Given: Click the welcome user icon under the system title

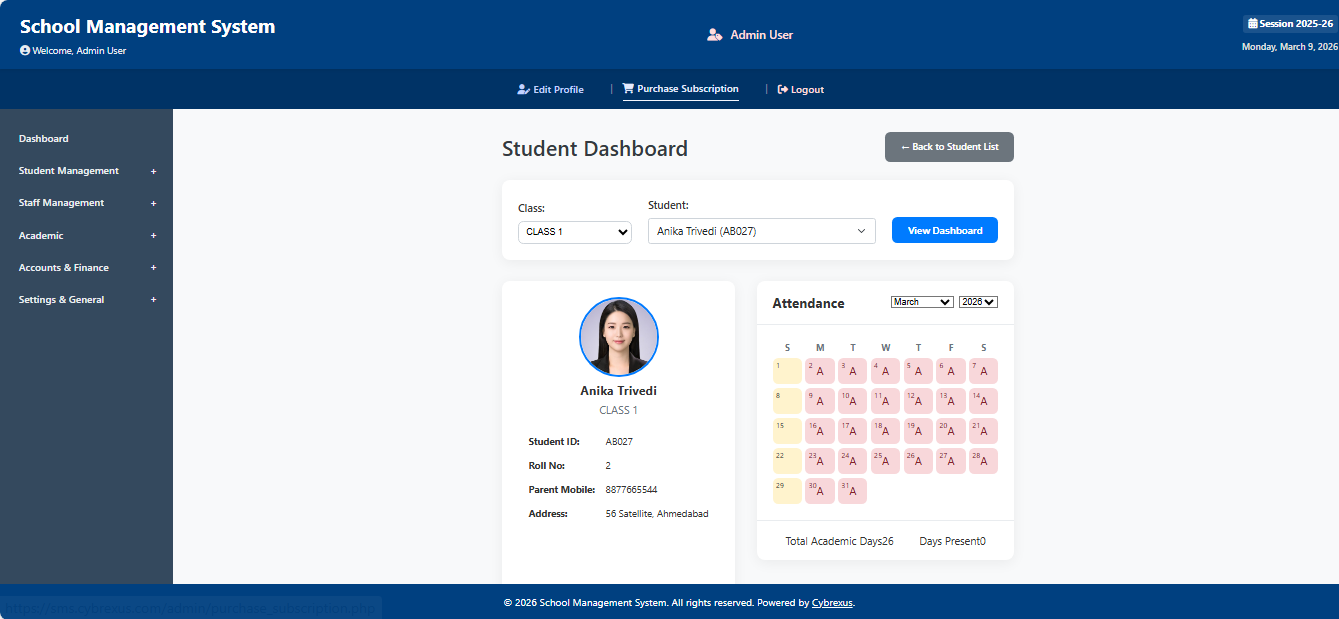Looking at the screenshot, I should (x=24, y=50).
